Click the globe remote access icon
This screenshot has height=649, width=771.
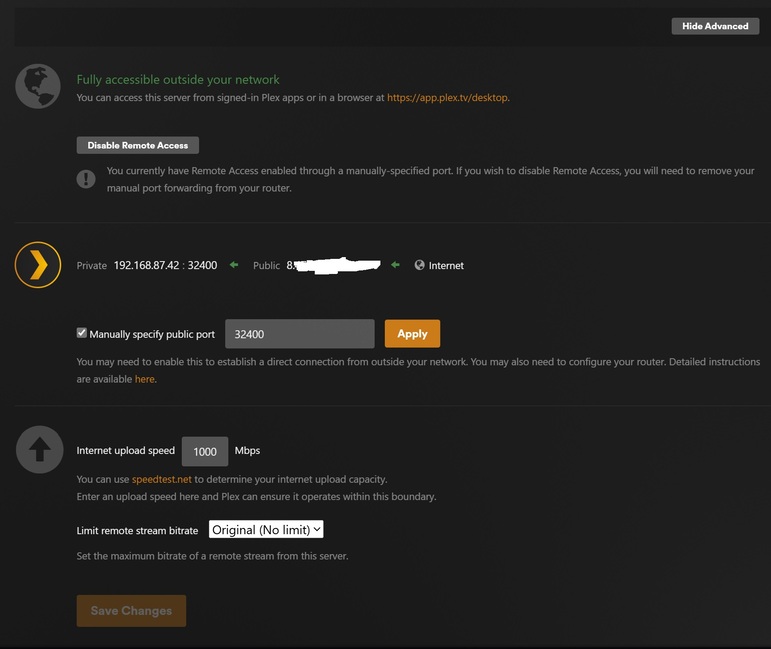[38, 86]
